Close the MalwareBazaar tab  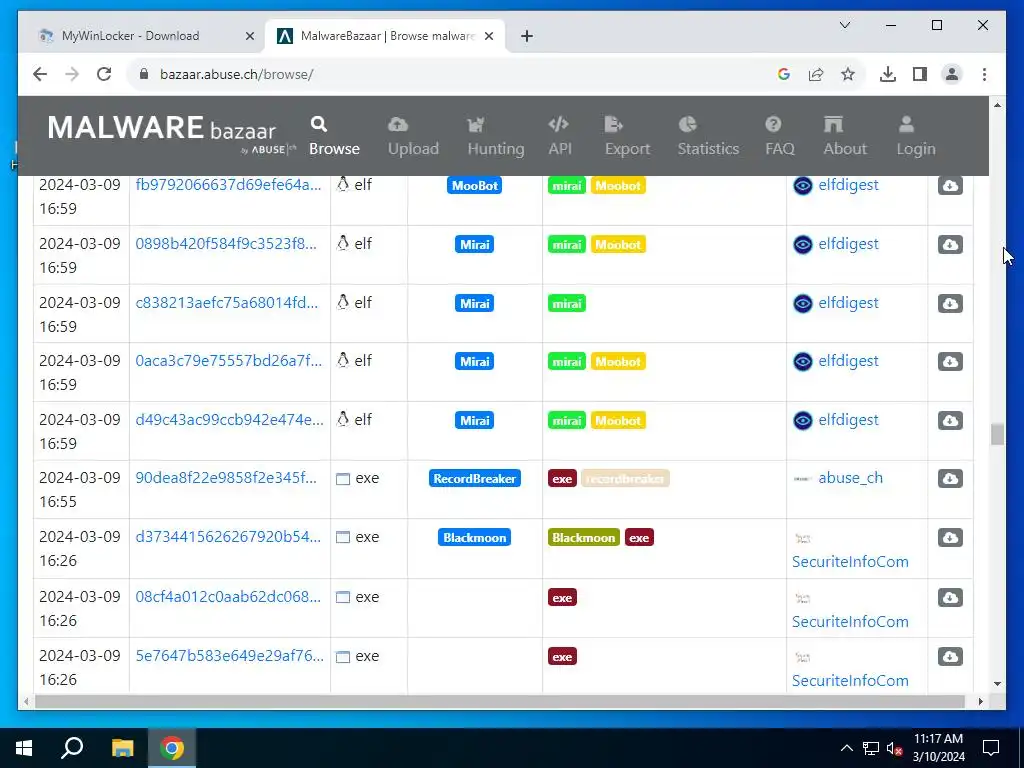pos(488,37)
